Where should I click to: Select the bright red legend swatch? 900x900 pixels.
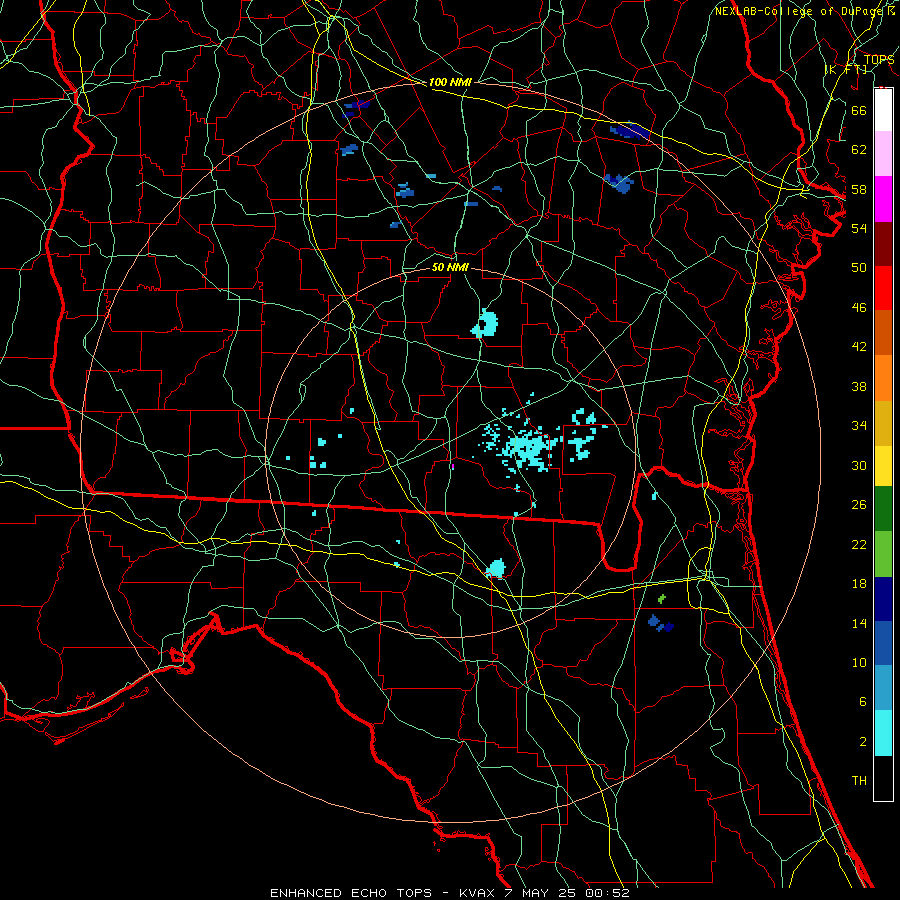pyautogui.click(x=883, y=288)
